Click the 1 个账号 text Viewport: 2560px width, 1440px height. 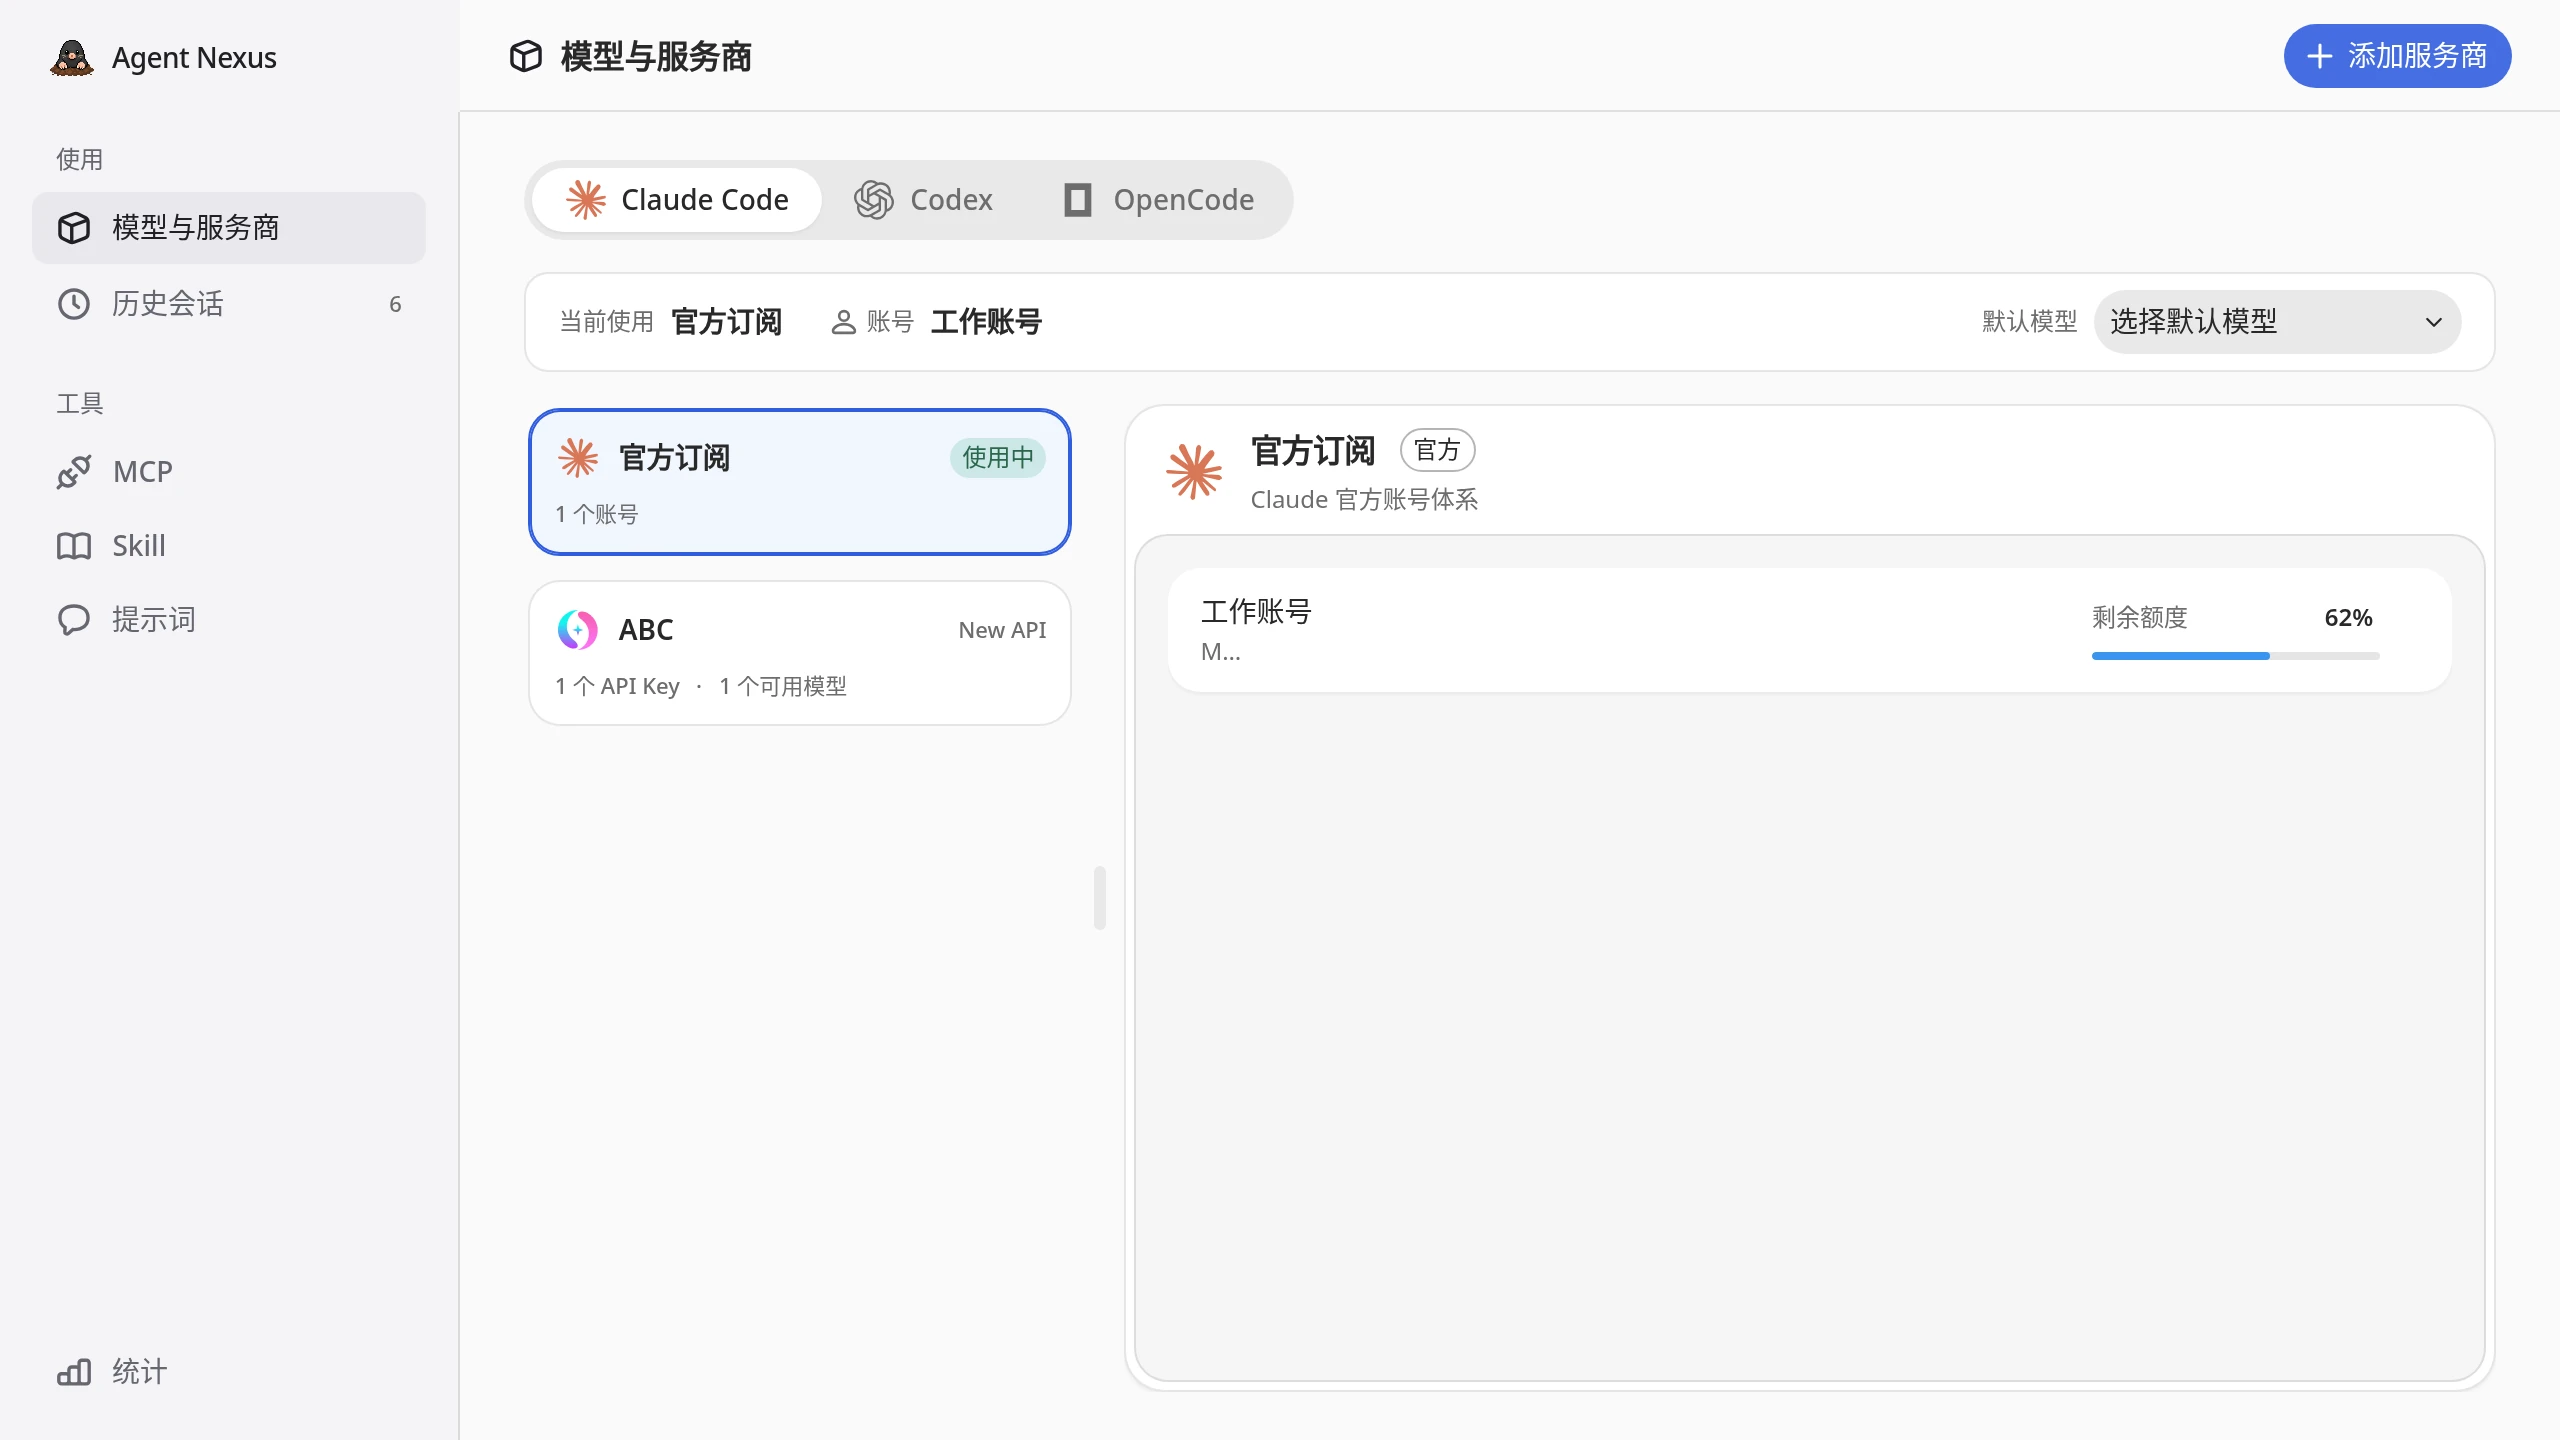click(x=597, y=514)
